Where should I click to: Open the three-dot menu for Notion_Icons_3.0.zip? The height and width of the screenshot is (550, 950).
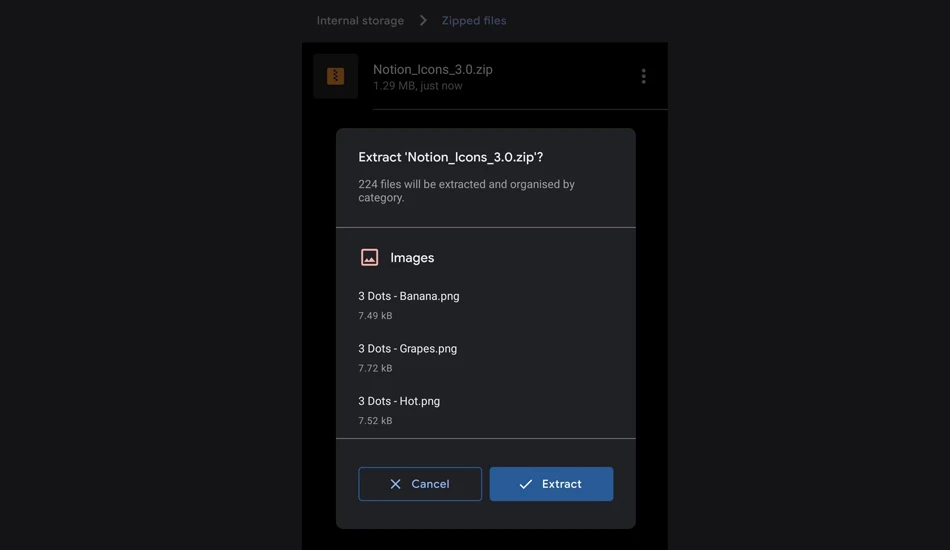click(643, 76)
